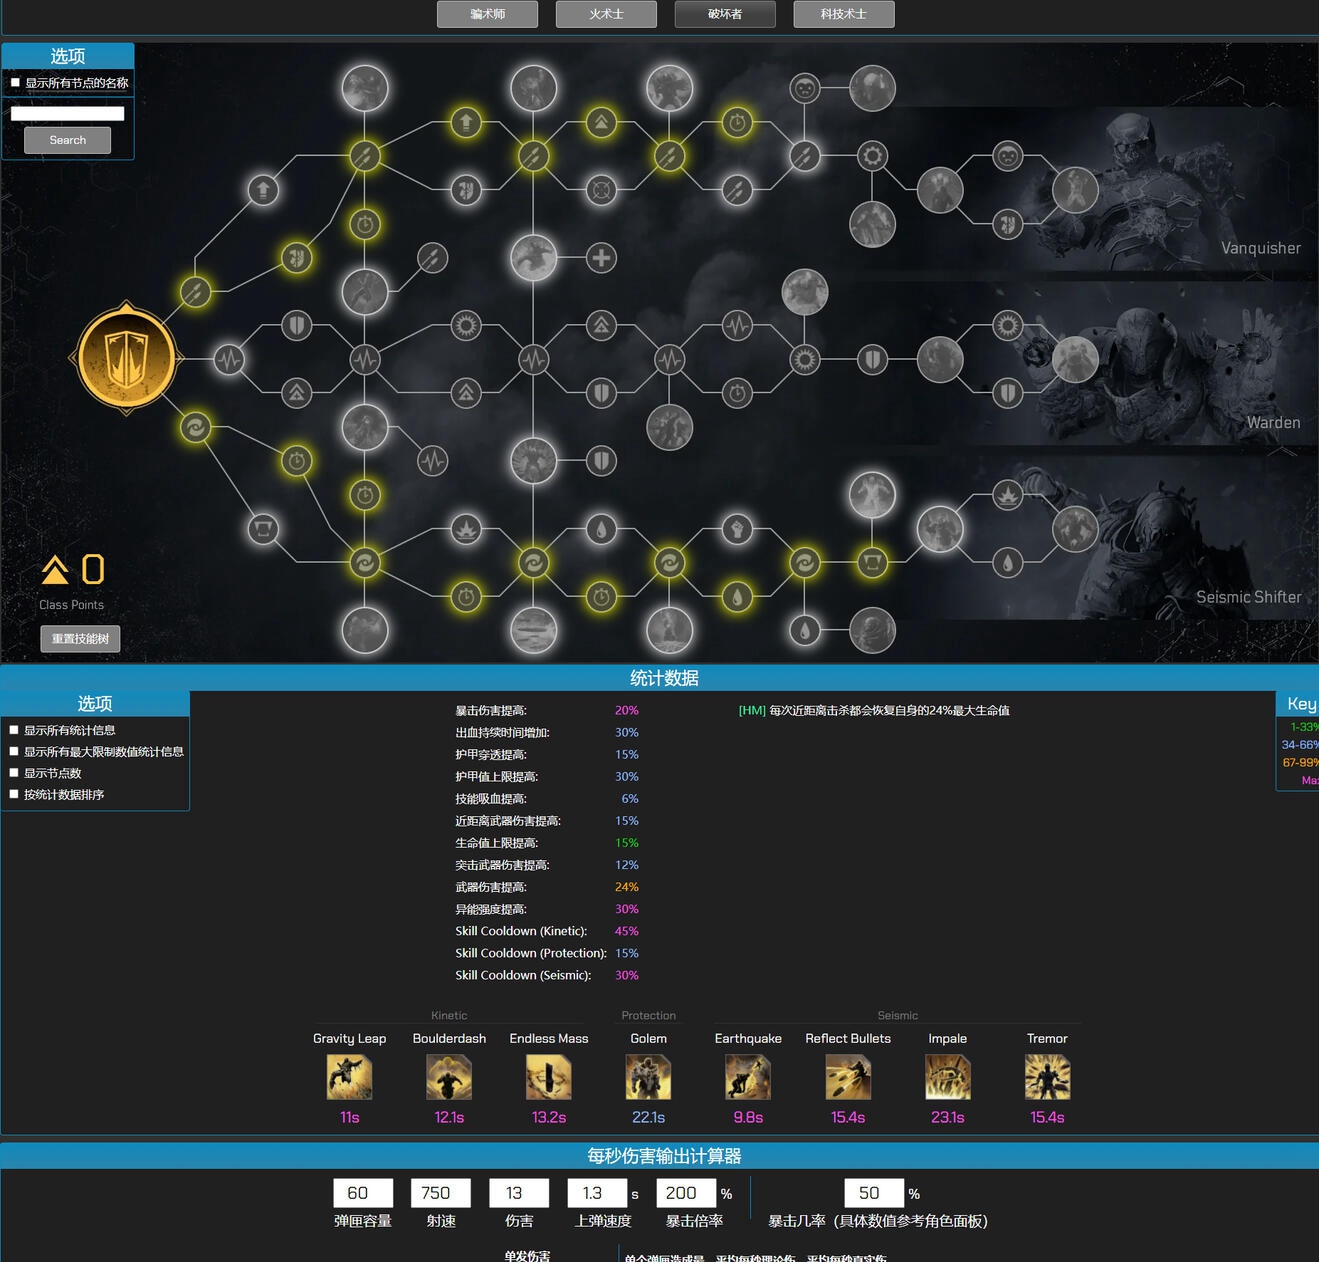
Task: Click the 统计数据 section header
Action: tap(660, 678)
